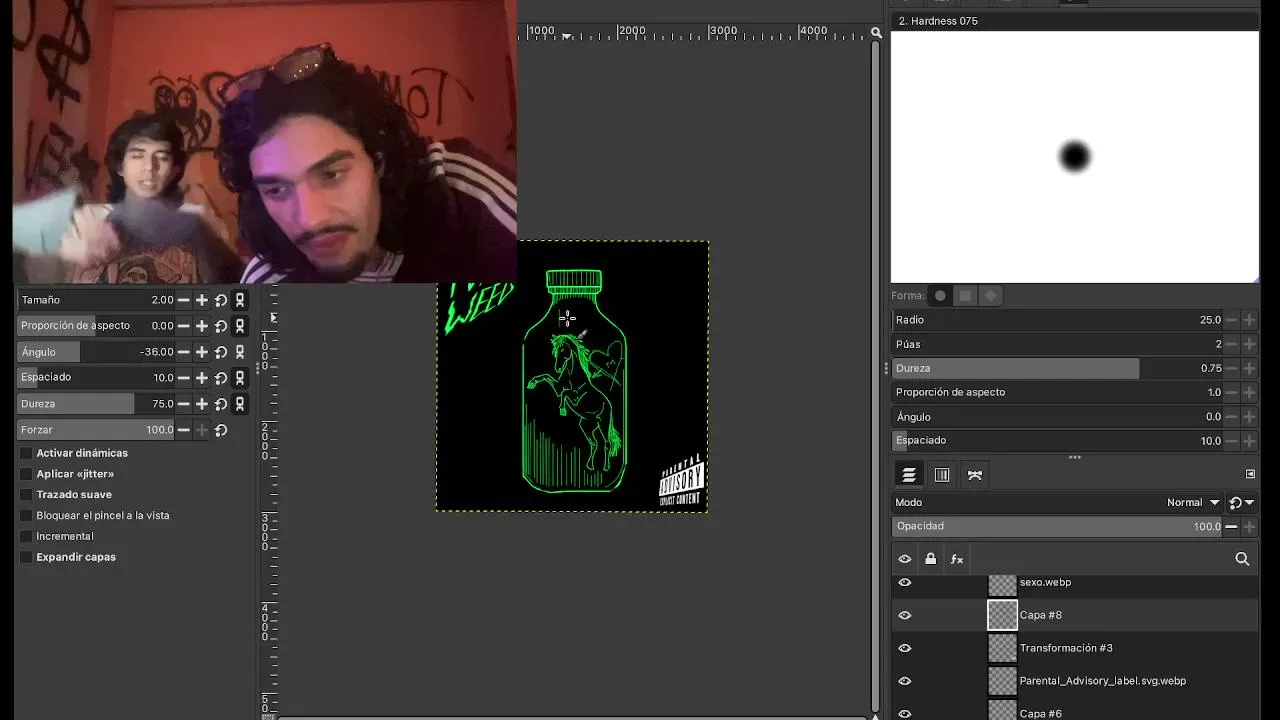1280x720 pixels.
Task: Enable Expandir capas checkbox
Action: [27, 557]
